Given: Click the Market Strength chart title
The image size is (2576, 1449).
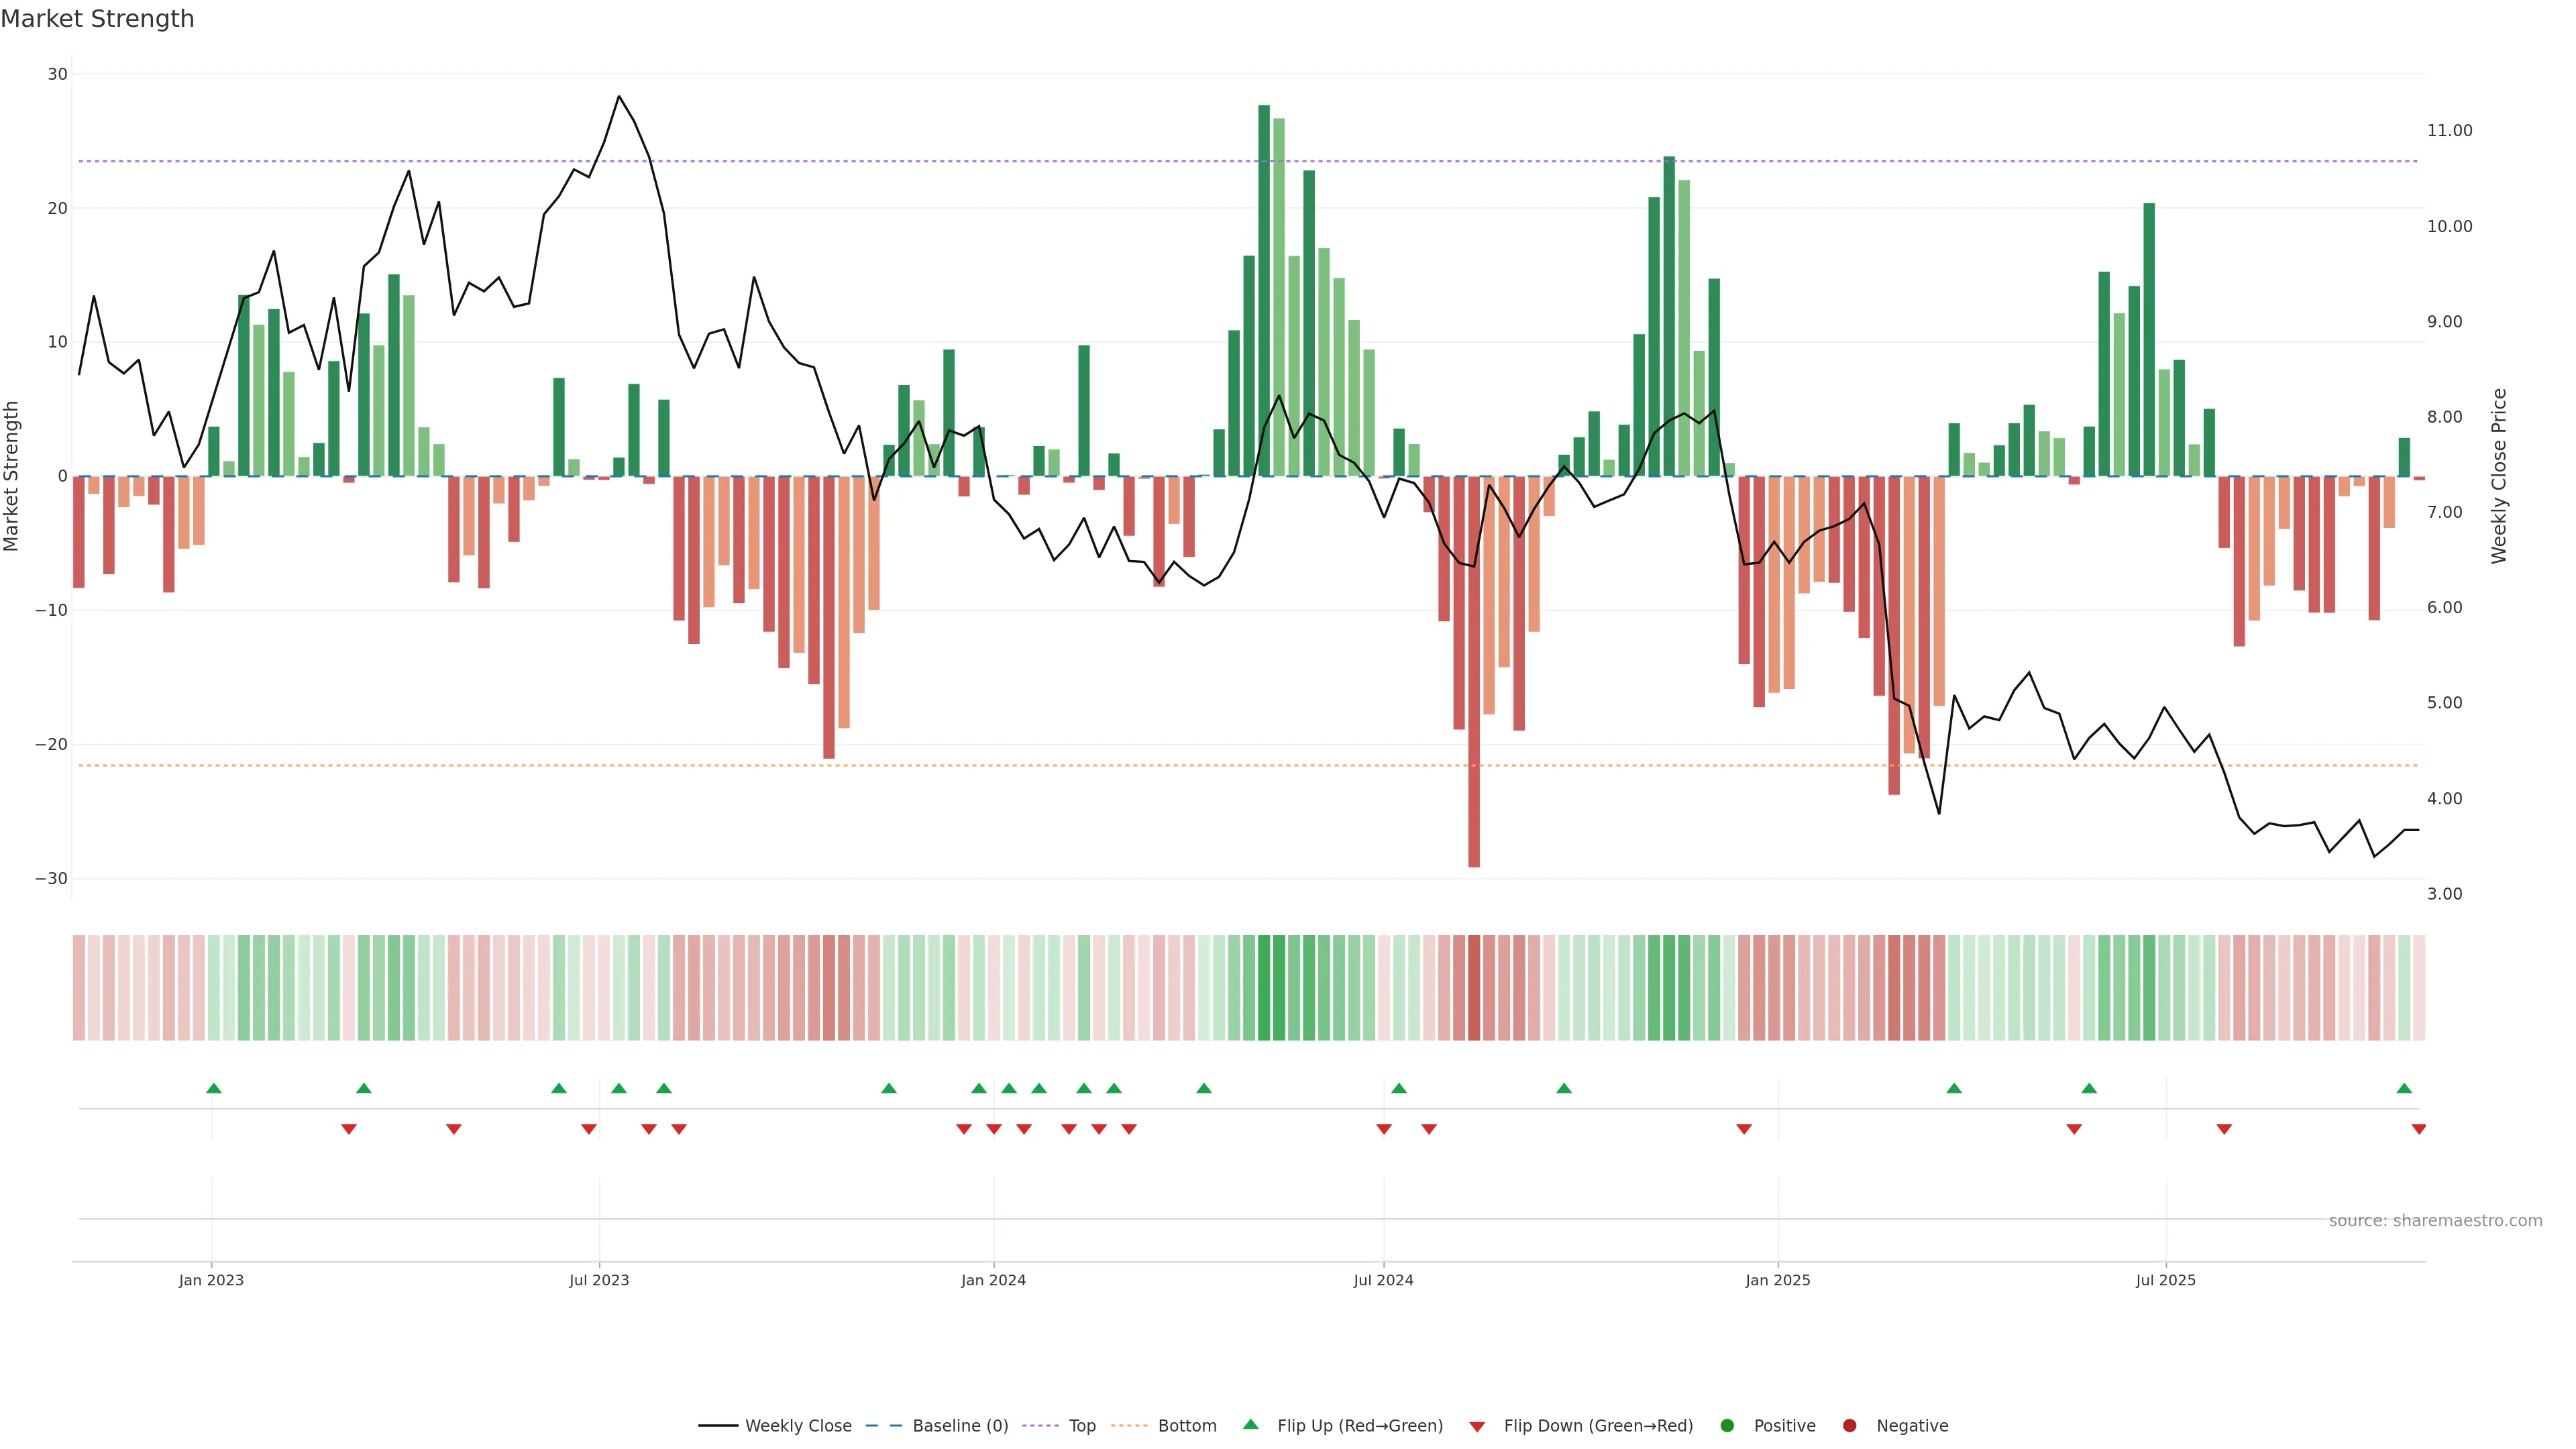Looking at the screenshot, I should (97, 19).
